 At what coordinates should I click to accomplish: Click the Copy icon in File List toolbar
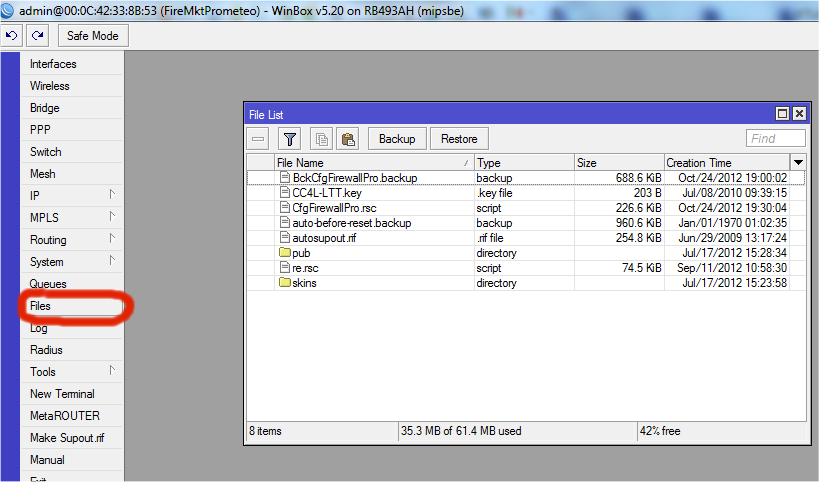click(321, 139)
